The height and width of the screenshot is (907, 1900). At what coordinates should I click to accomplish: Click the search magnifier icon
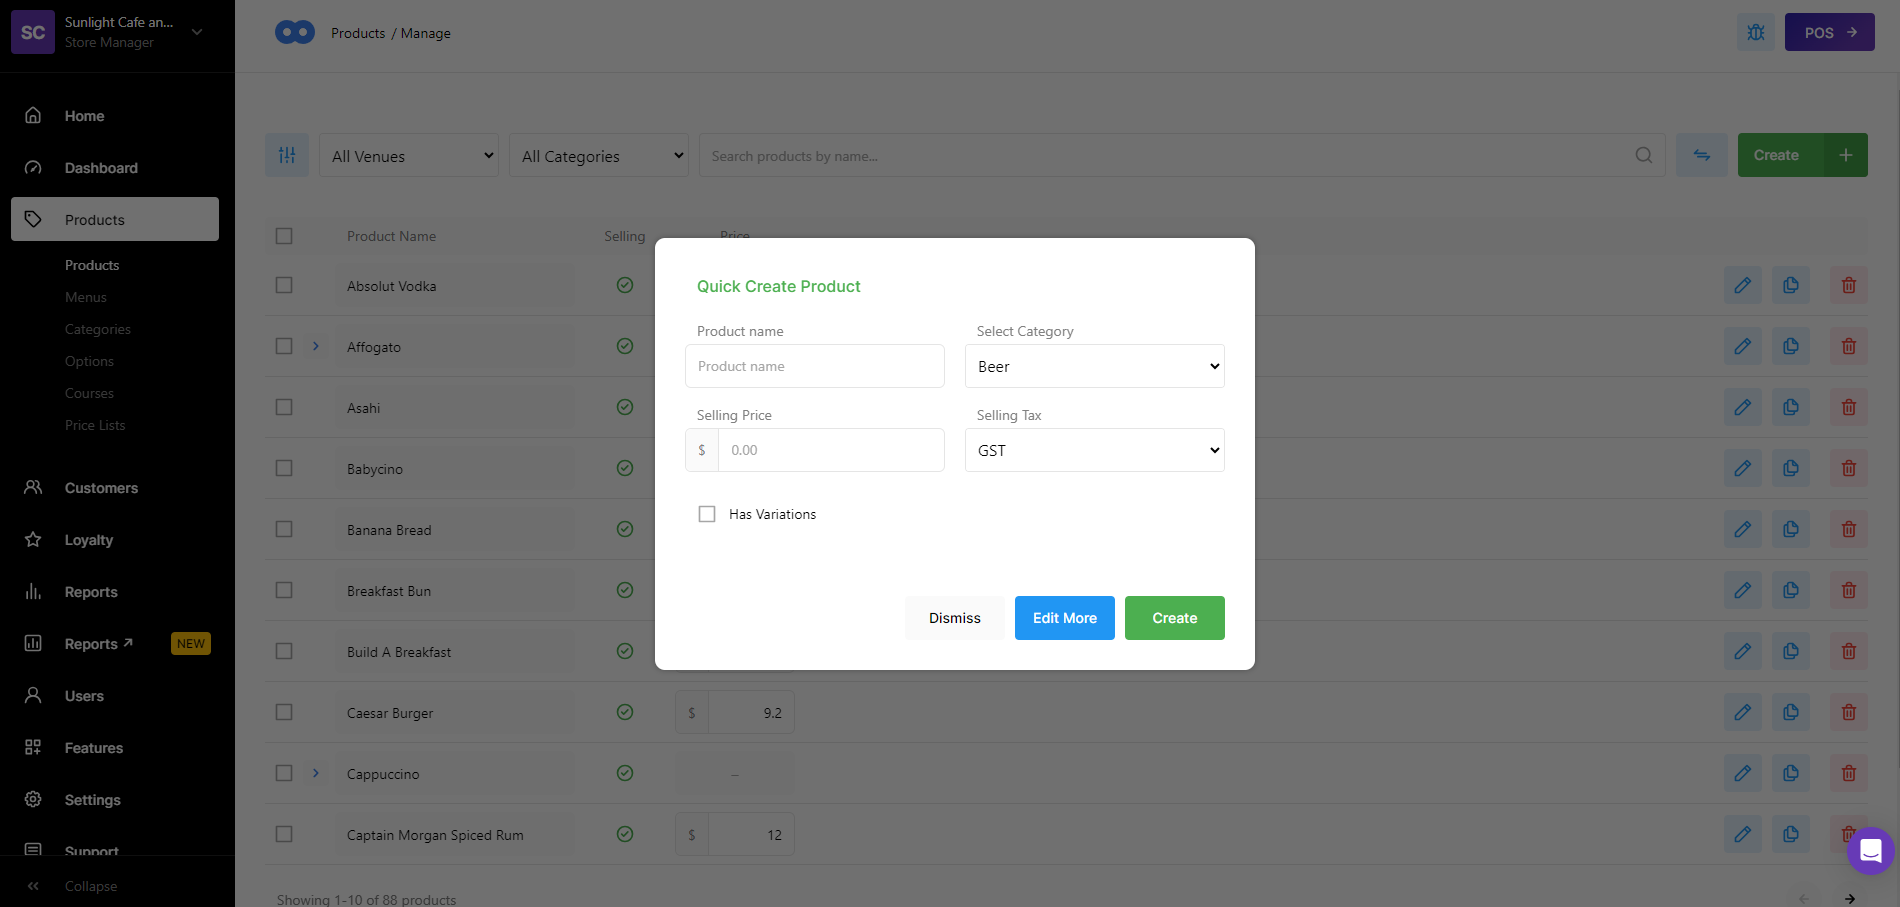(1643, 155)
